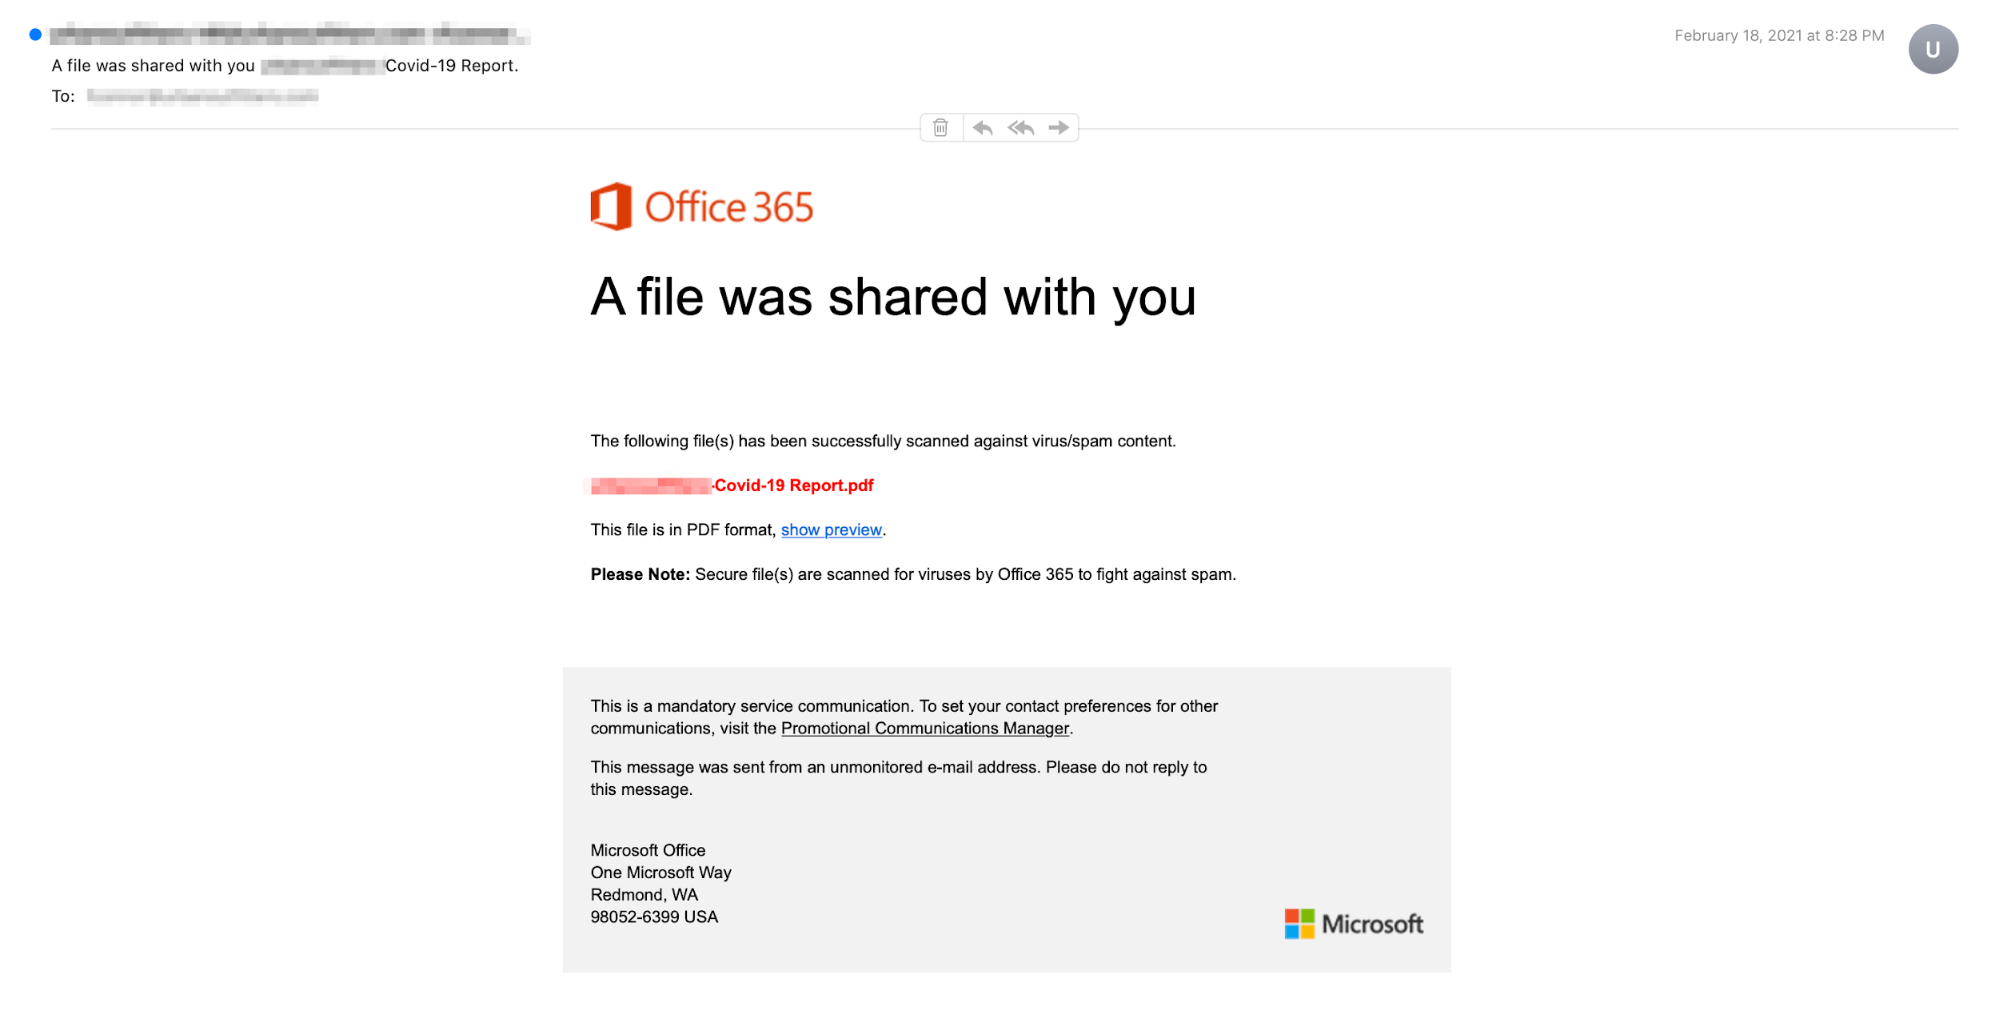Screen dimensions: 1999x1031
Task: Click the successfully scanned against virus sentence
Action: [882, 441]
